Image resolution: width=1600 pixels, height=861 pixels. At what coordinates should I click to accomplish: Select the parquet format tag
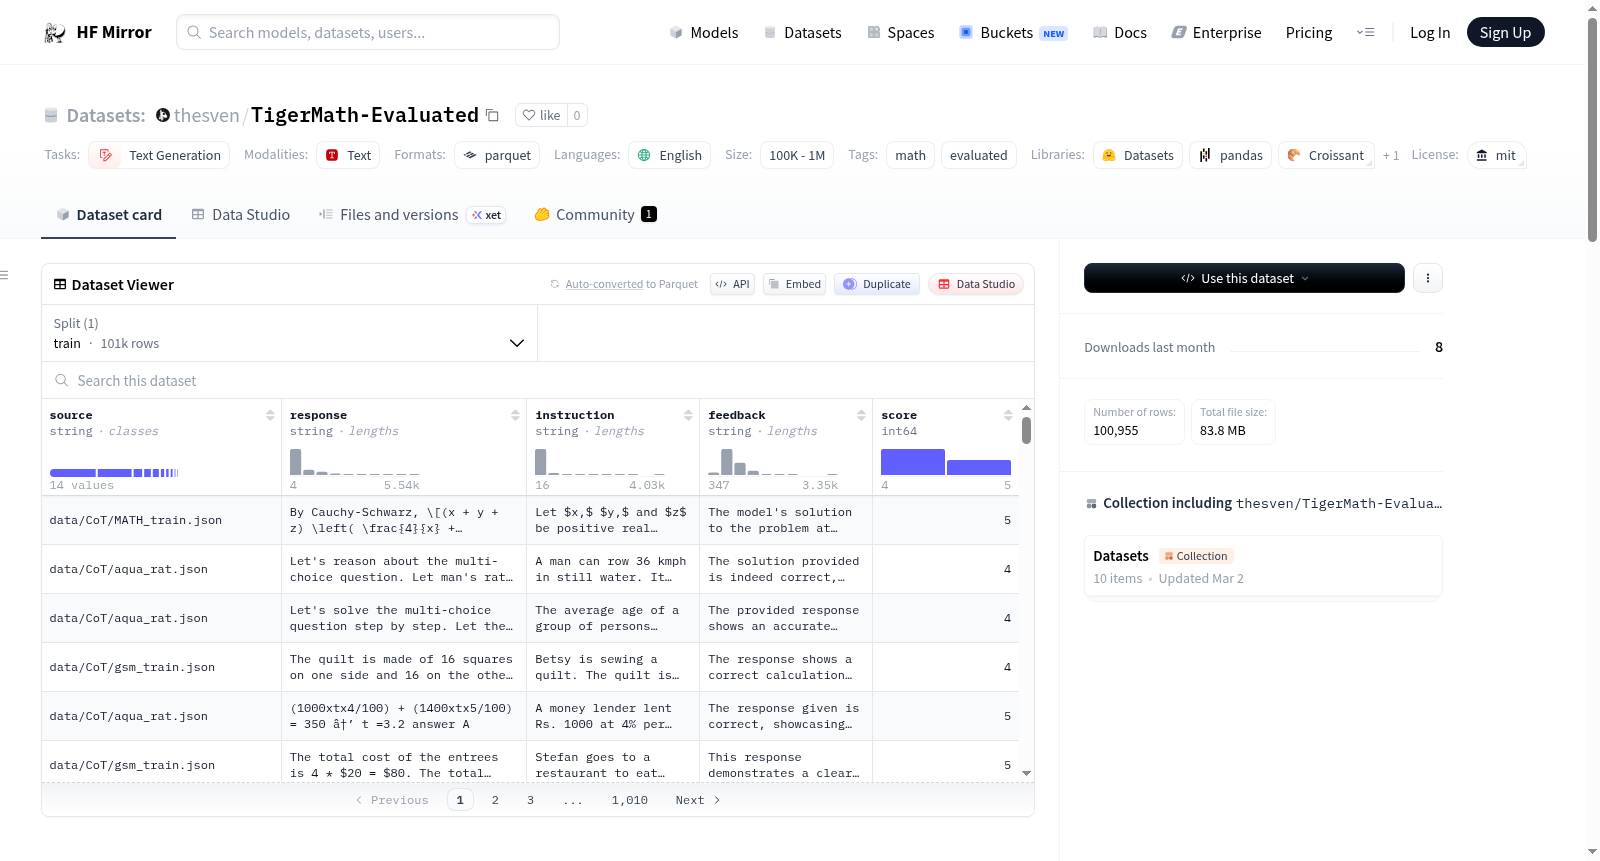click(x=497, y=155)
